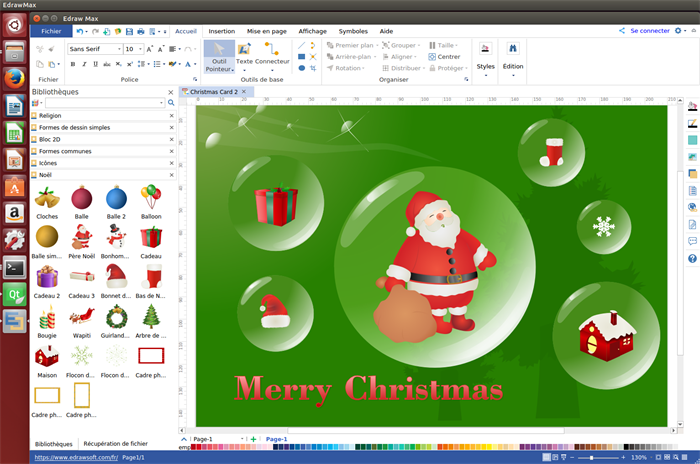
Task: Select the Connecteur tool
Action: (x=272, y=57)
